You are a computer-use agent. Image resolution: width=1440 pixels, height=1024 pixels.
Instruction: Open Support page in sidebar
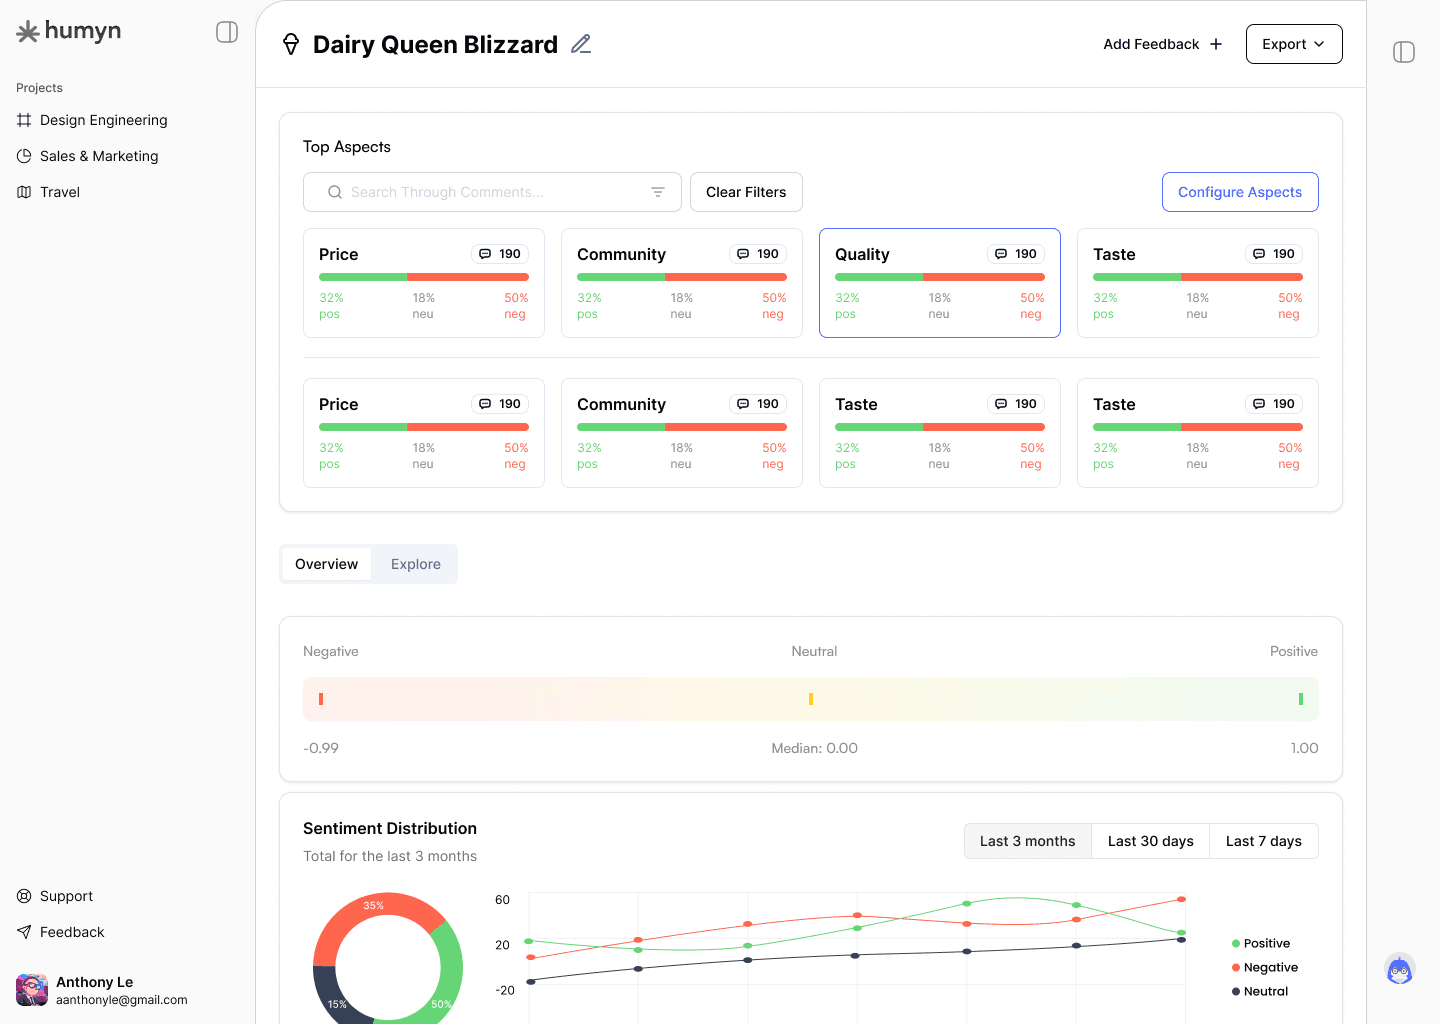coord(55,896)
